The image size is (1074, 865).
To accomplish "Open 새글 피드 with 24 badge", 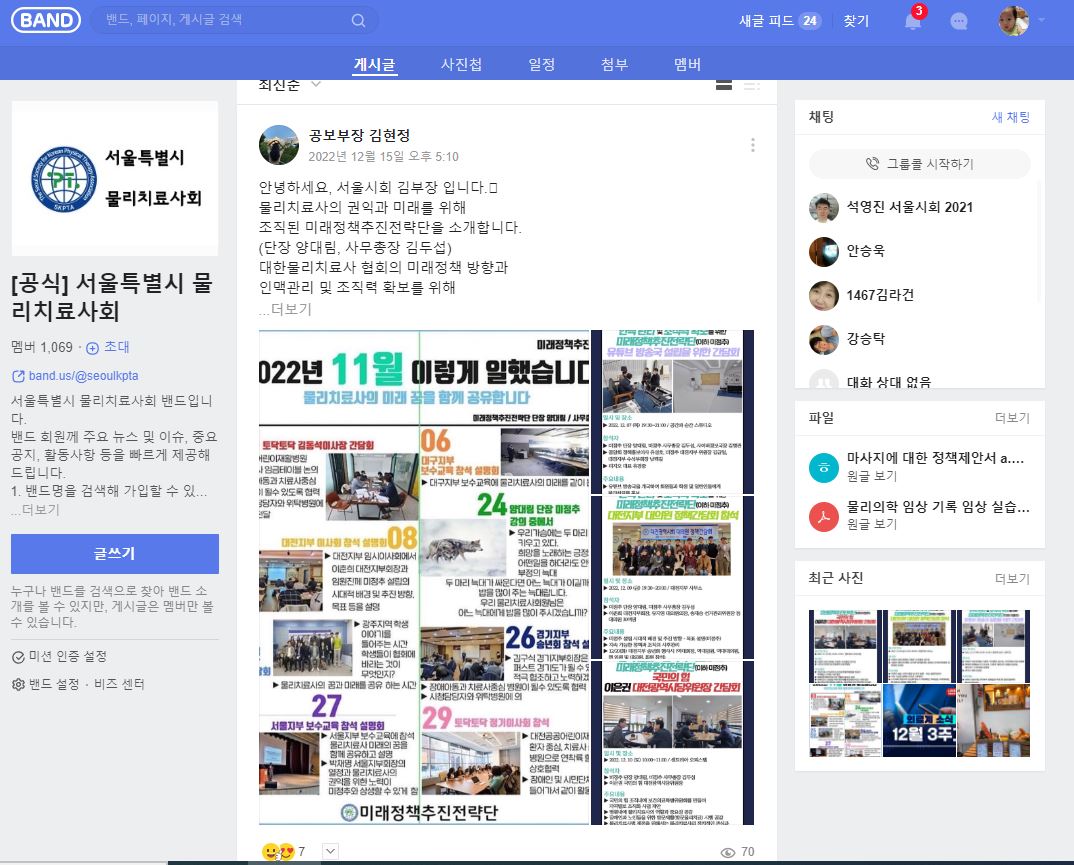I will tap(779, 21).
